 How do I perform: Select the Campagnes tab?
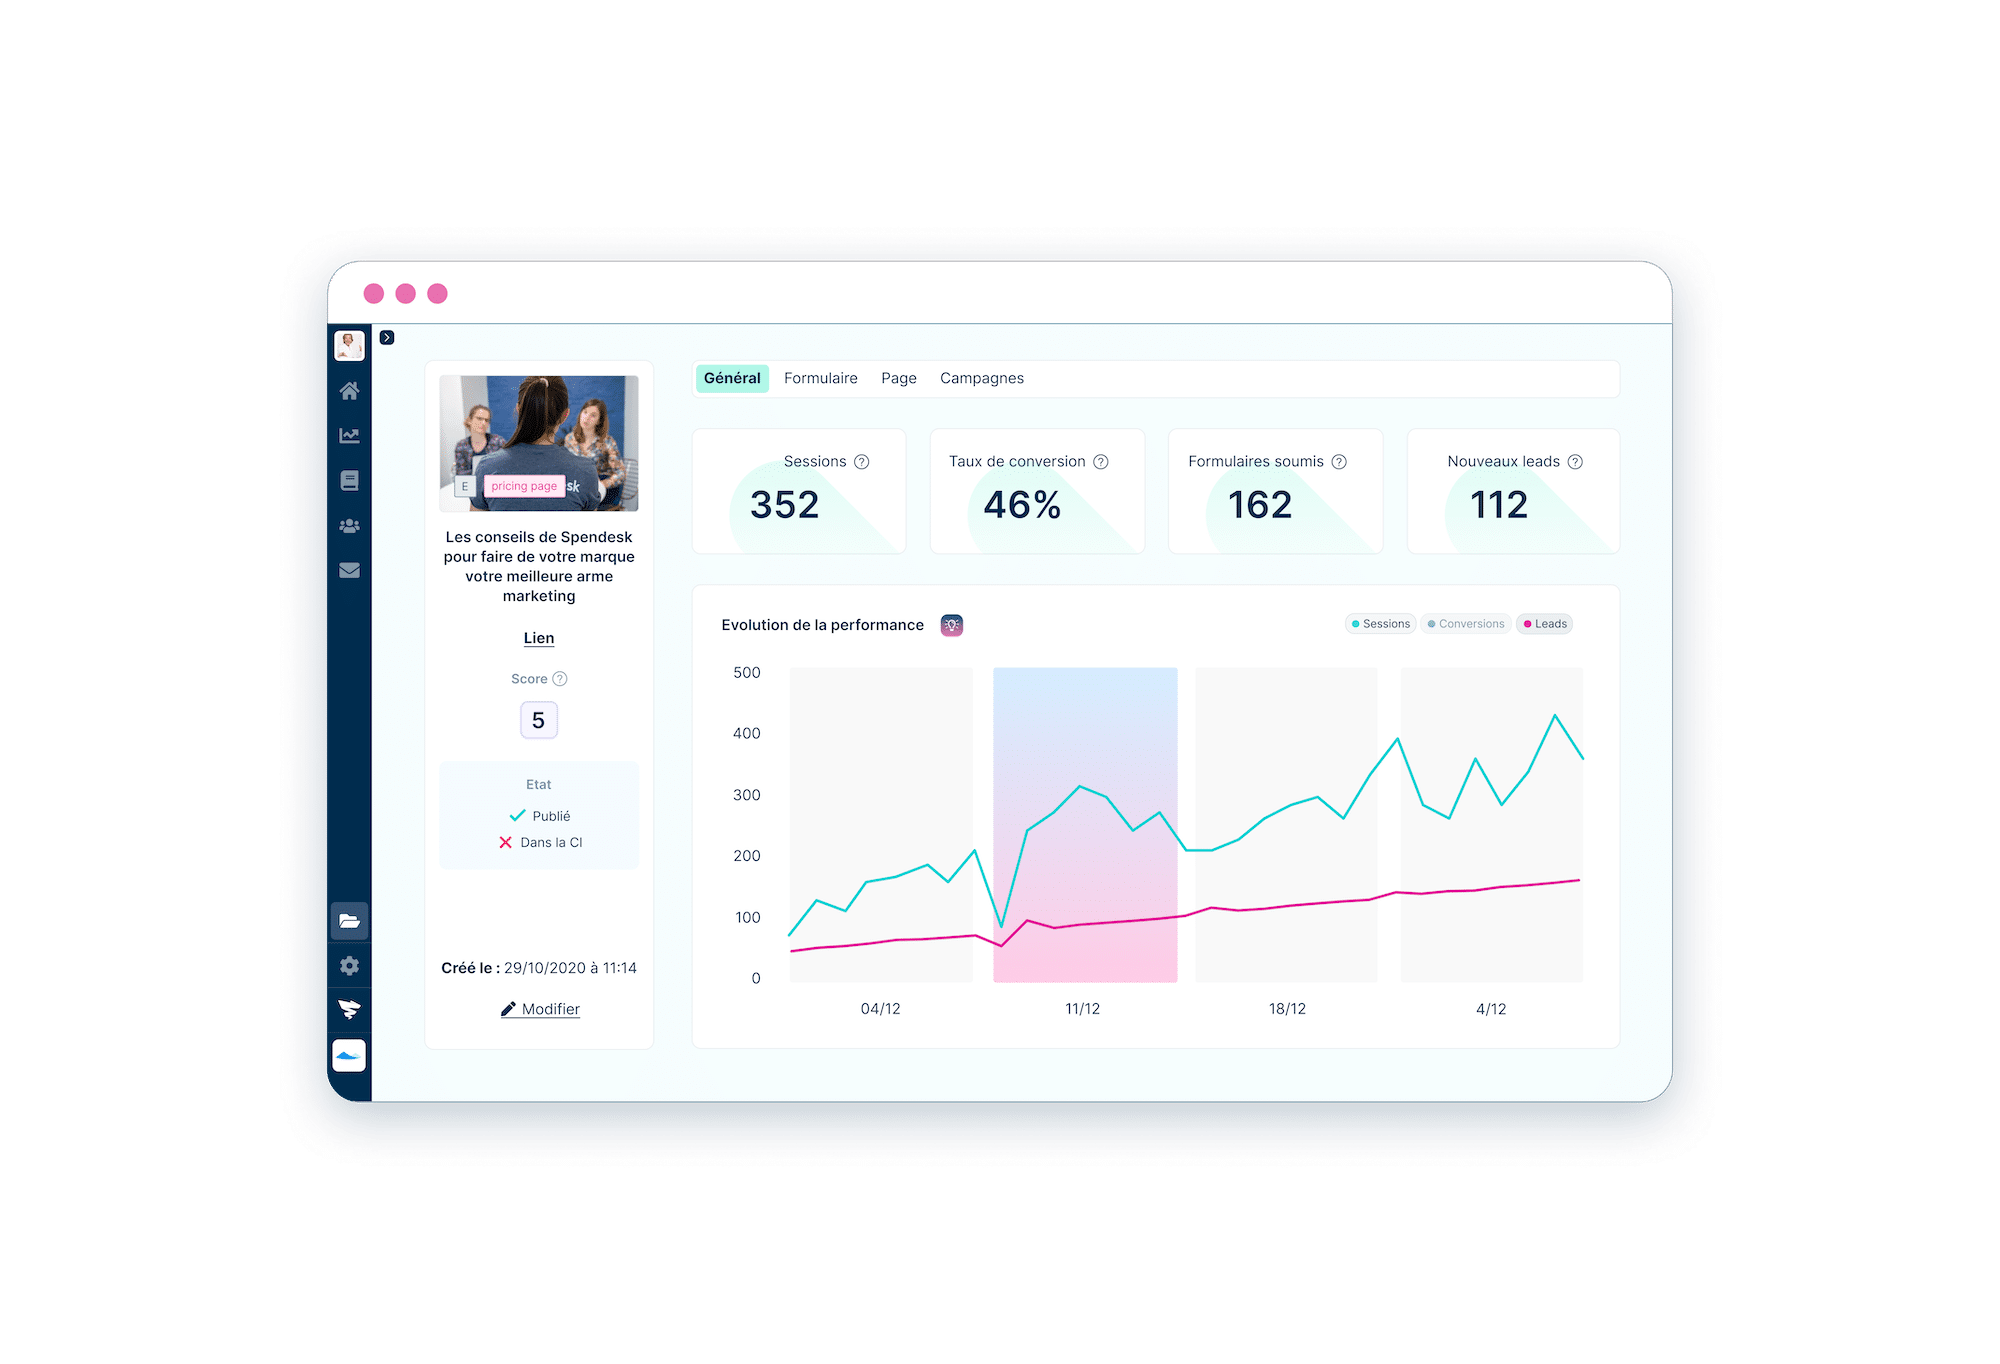pos(985,377)
